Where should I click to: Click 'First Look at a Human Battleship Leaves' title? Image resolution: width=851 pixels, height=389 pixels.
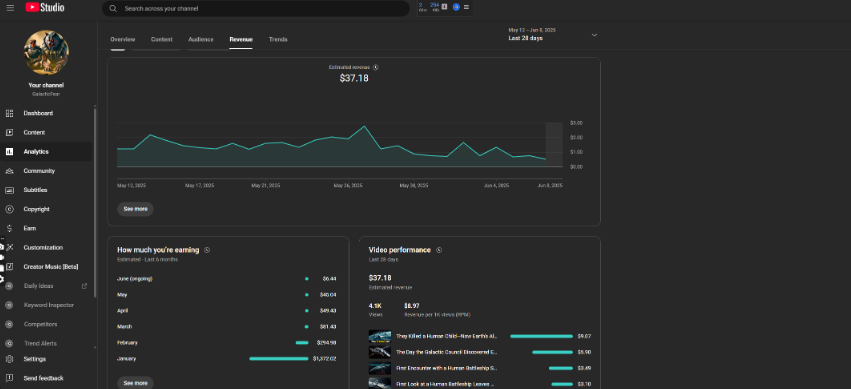[444, 384]
